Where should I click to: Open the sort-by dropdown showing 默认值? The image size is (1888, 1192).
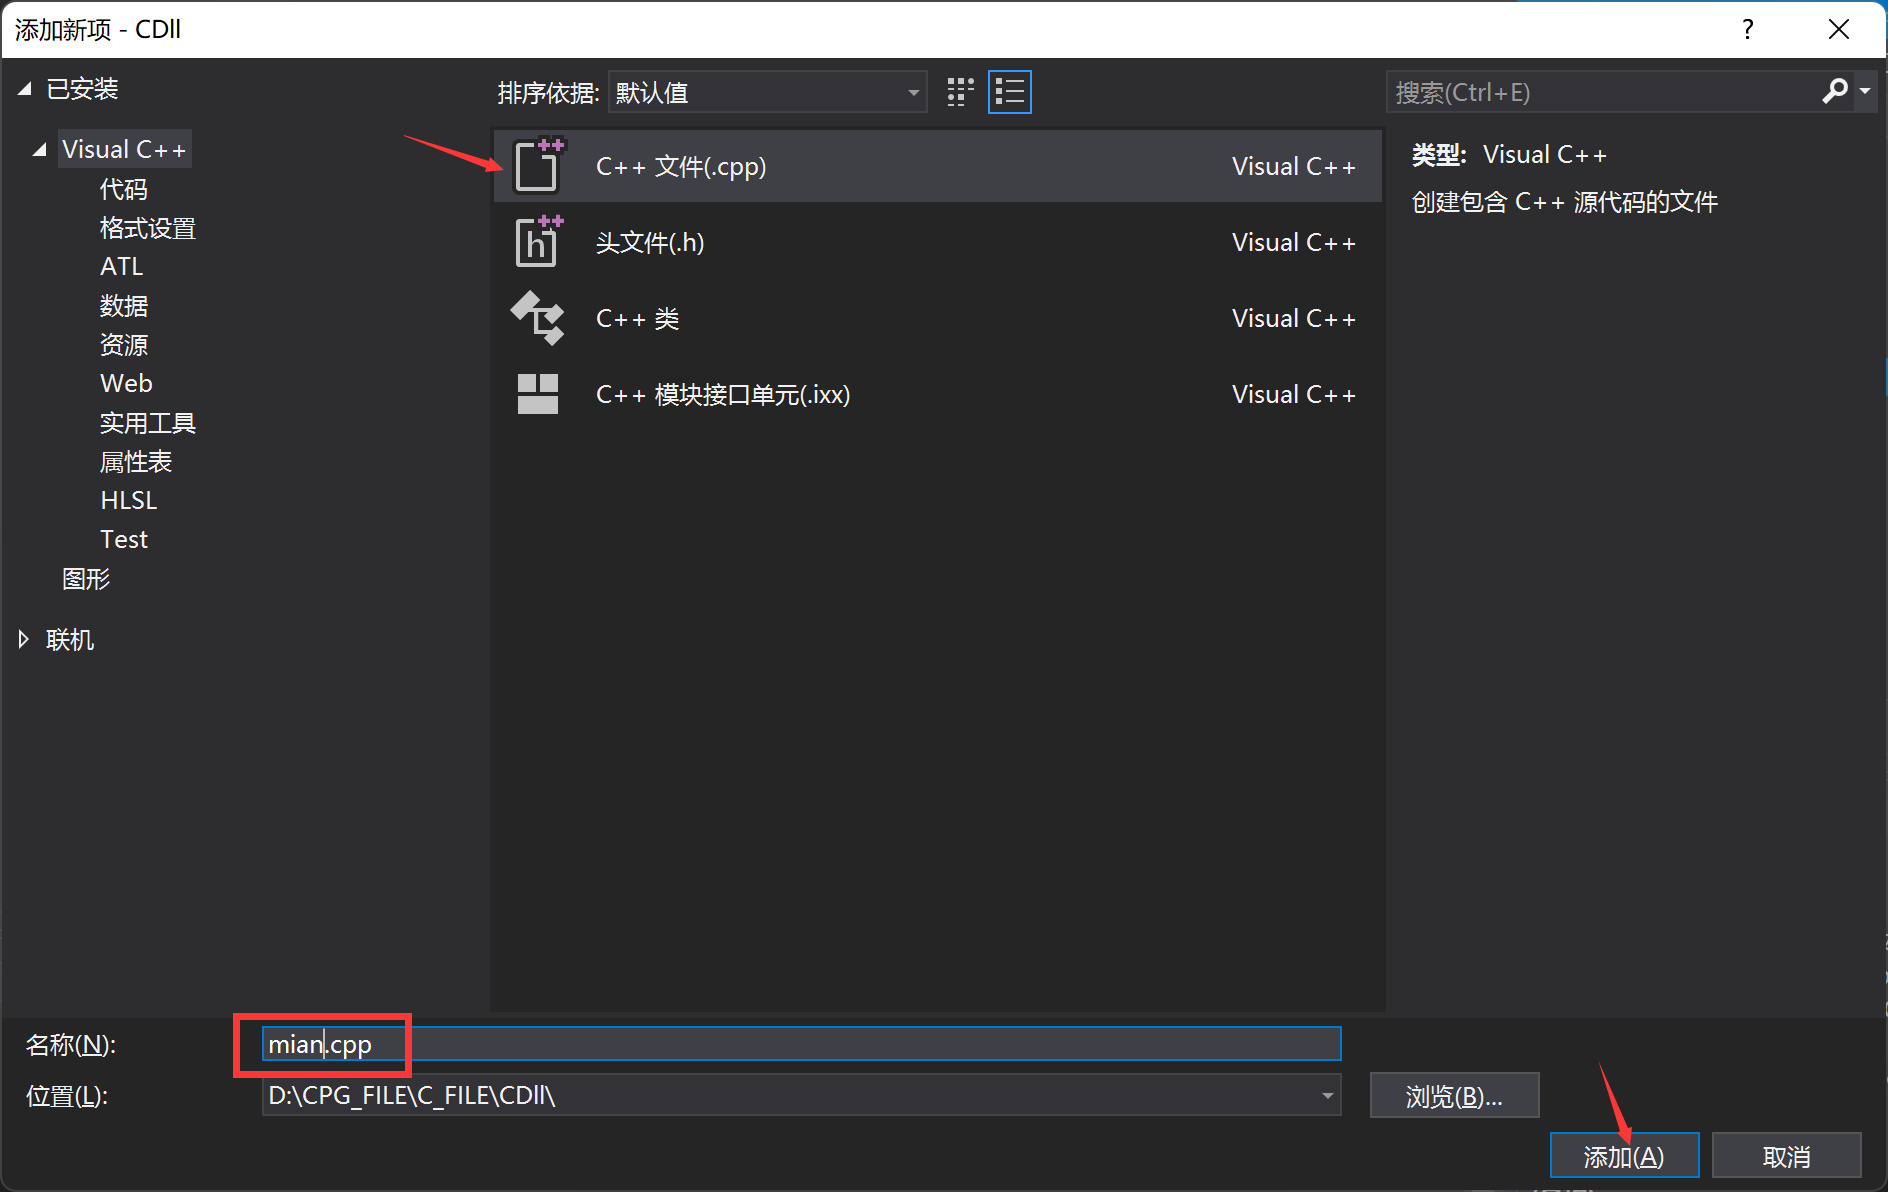coord(768,92)
